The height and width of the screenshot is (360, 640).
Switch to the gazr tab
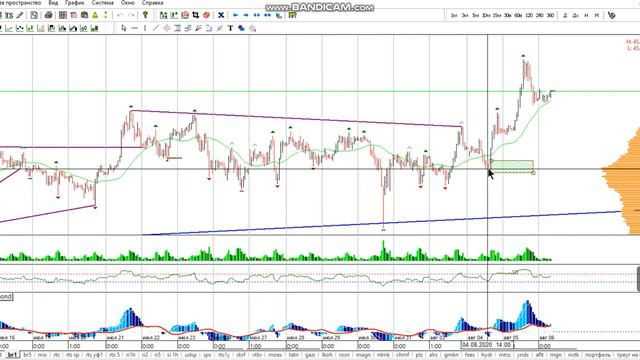click(310, 355)
